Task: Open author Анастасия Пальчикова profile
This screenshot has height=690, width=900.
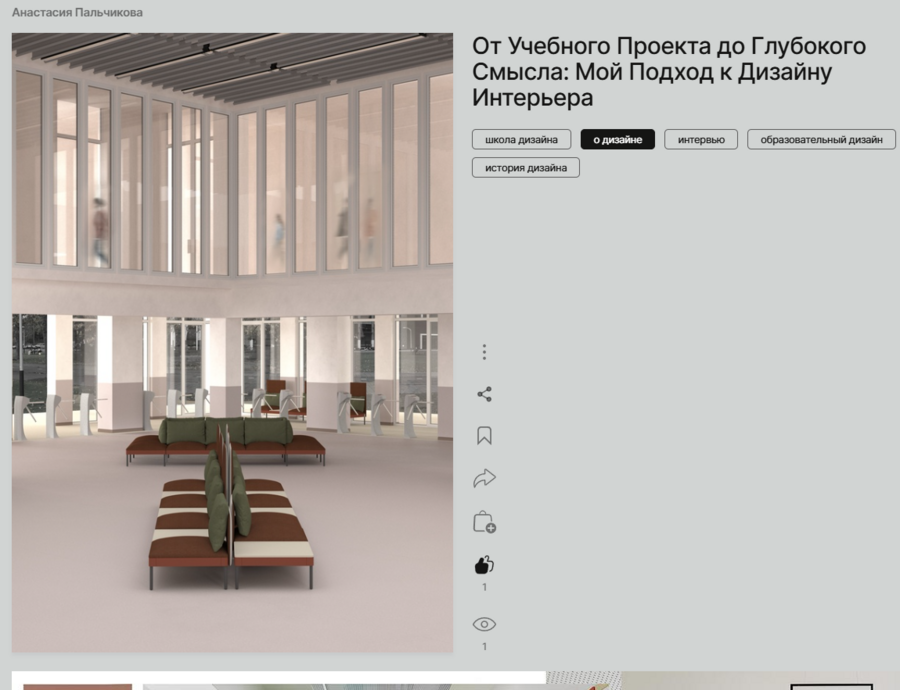Action: coord(77,12)
